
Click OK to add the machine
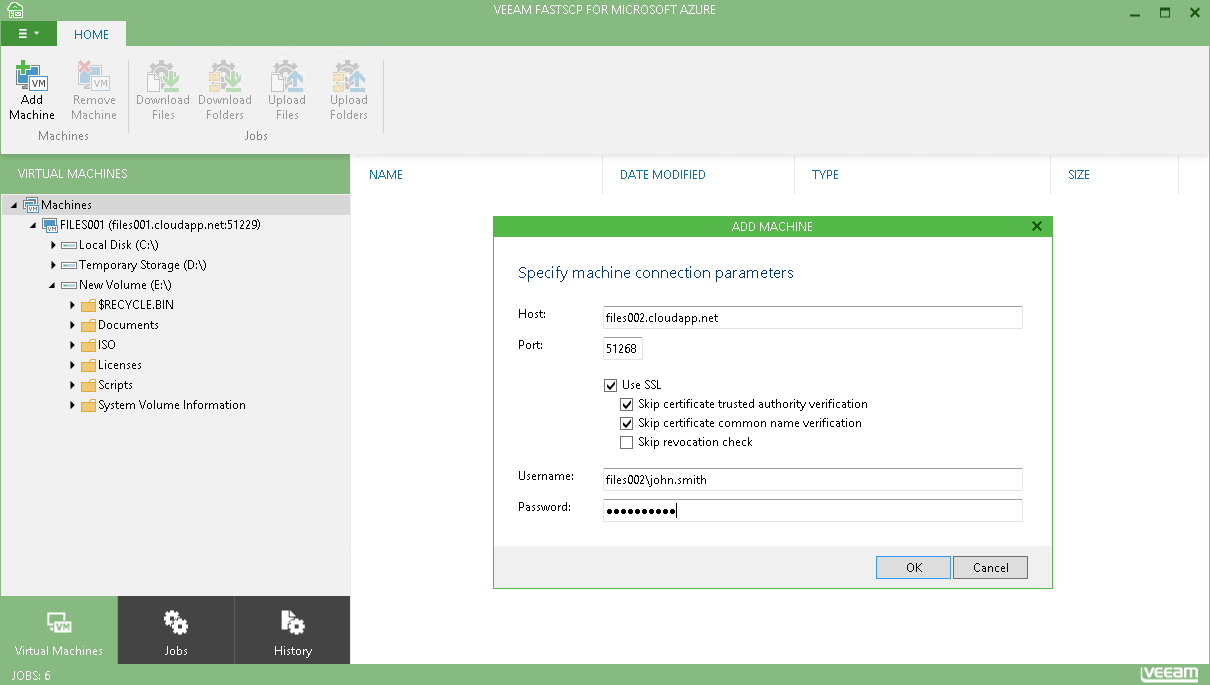pos(913,567)
